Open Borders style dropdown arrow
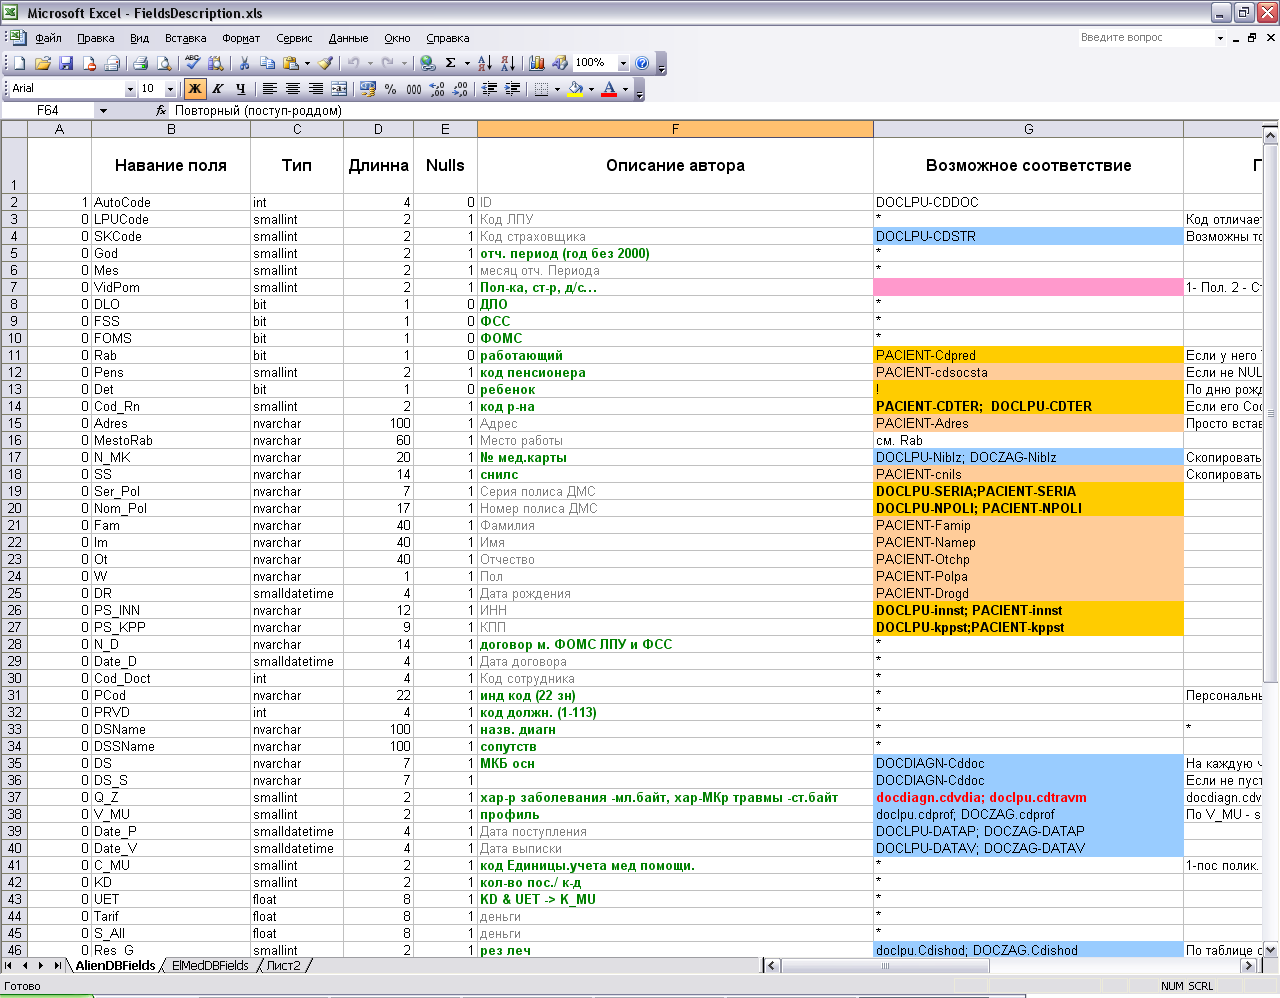1280x998 pixels. point(557,89)
